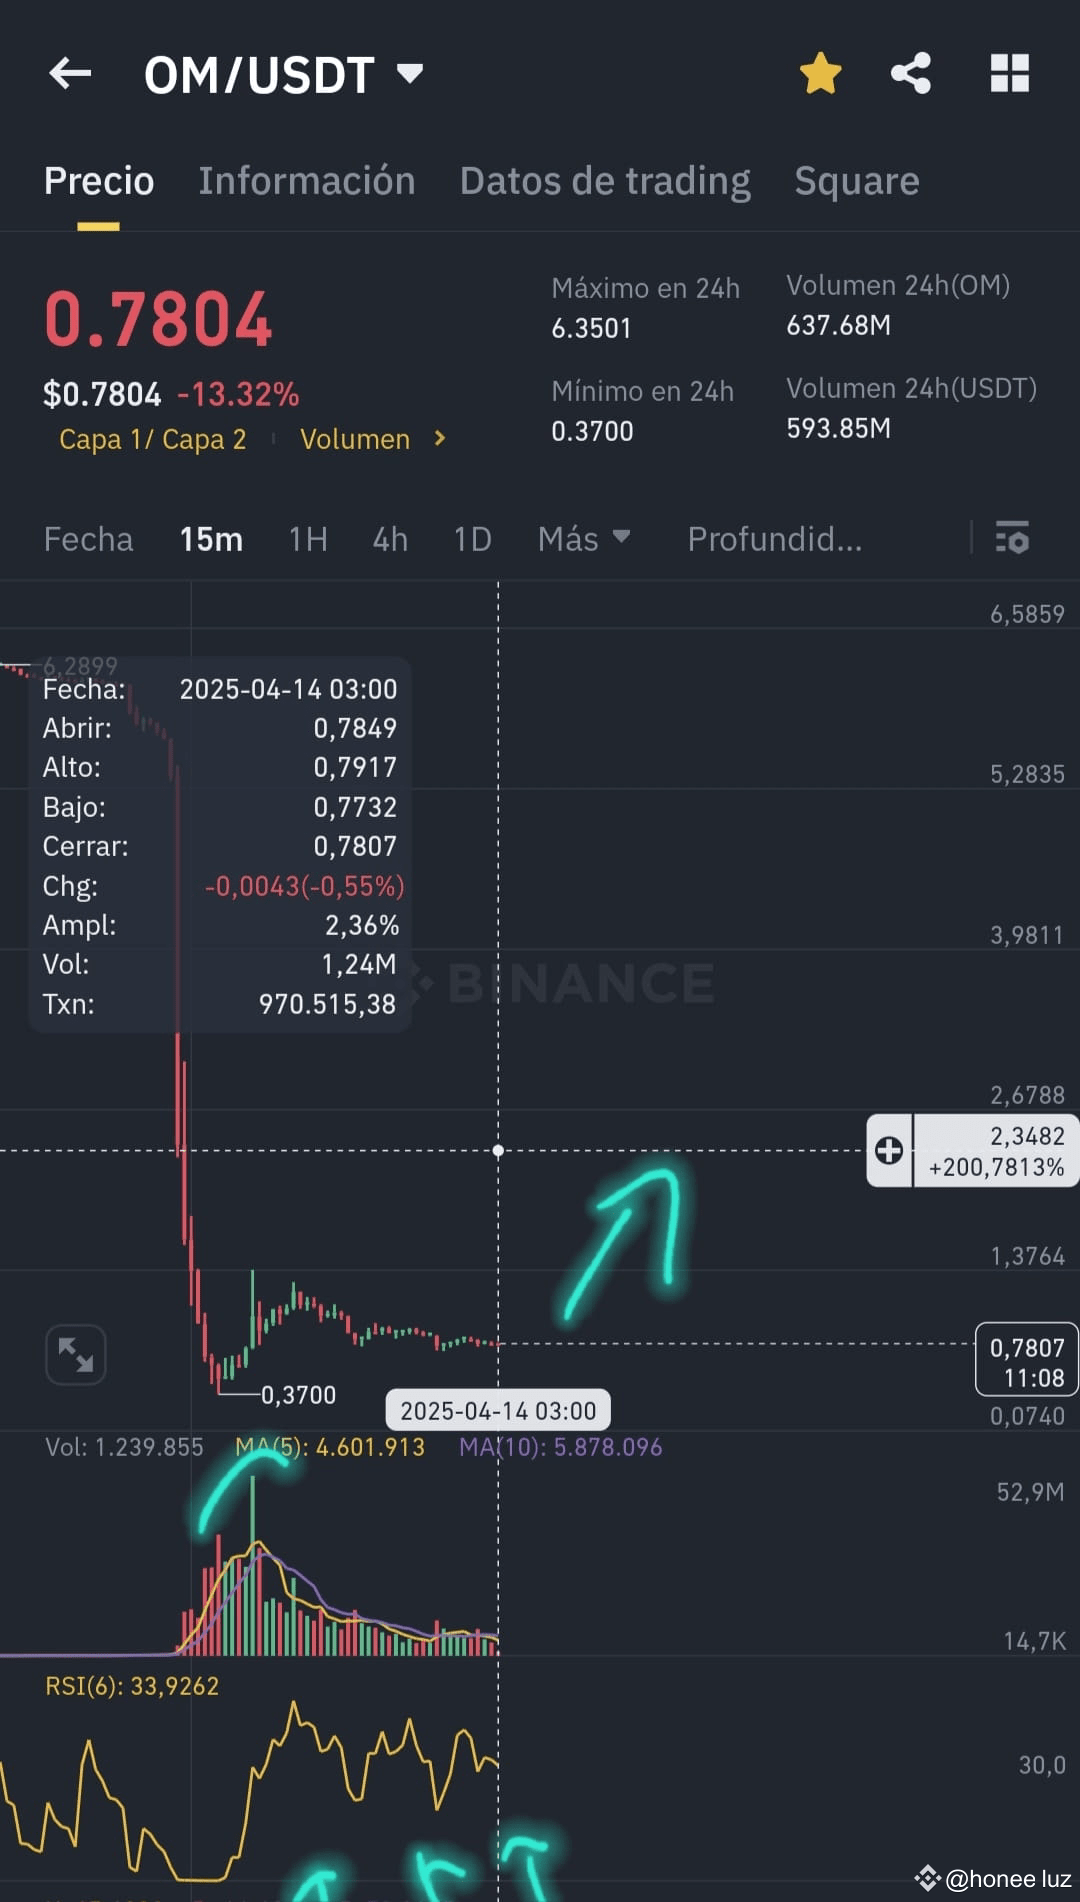Open chart settings icon beside Profundidad

click(1012, 538)
